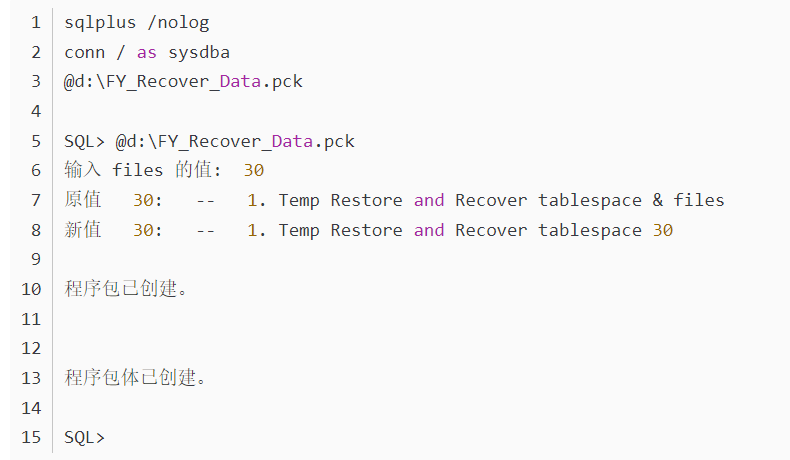Click the final 'SQL>' prompt on line 15
The height and width of the screenshot is (460, 790).
pyautogui.click(x=84, y=437)
